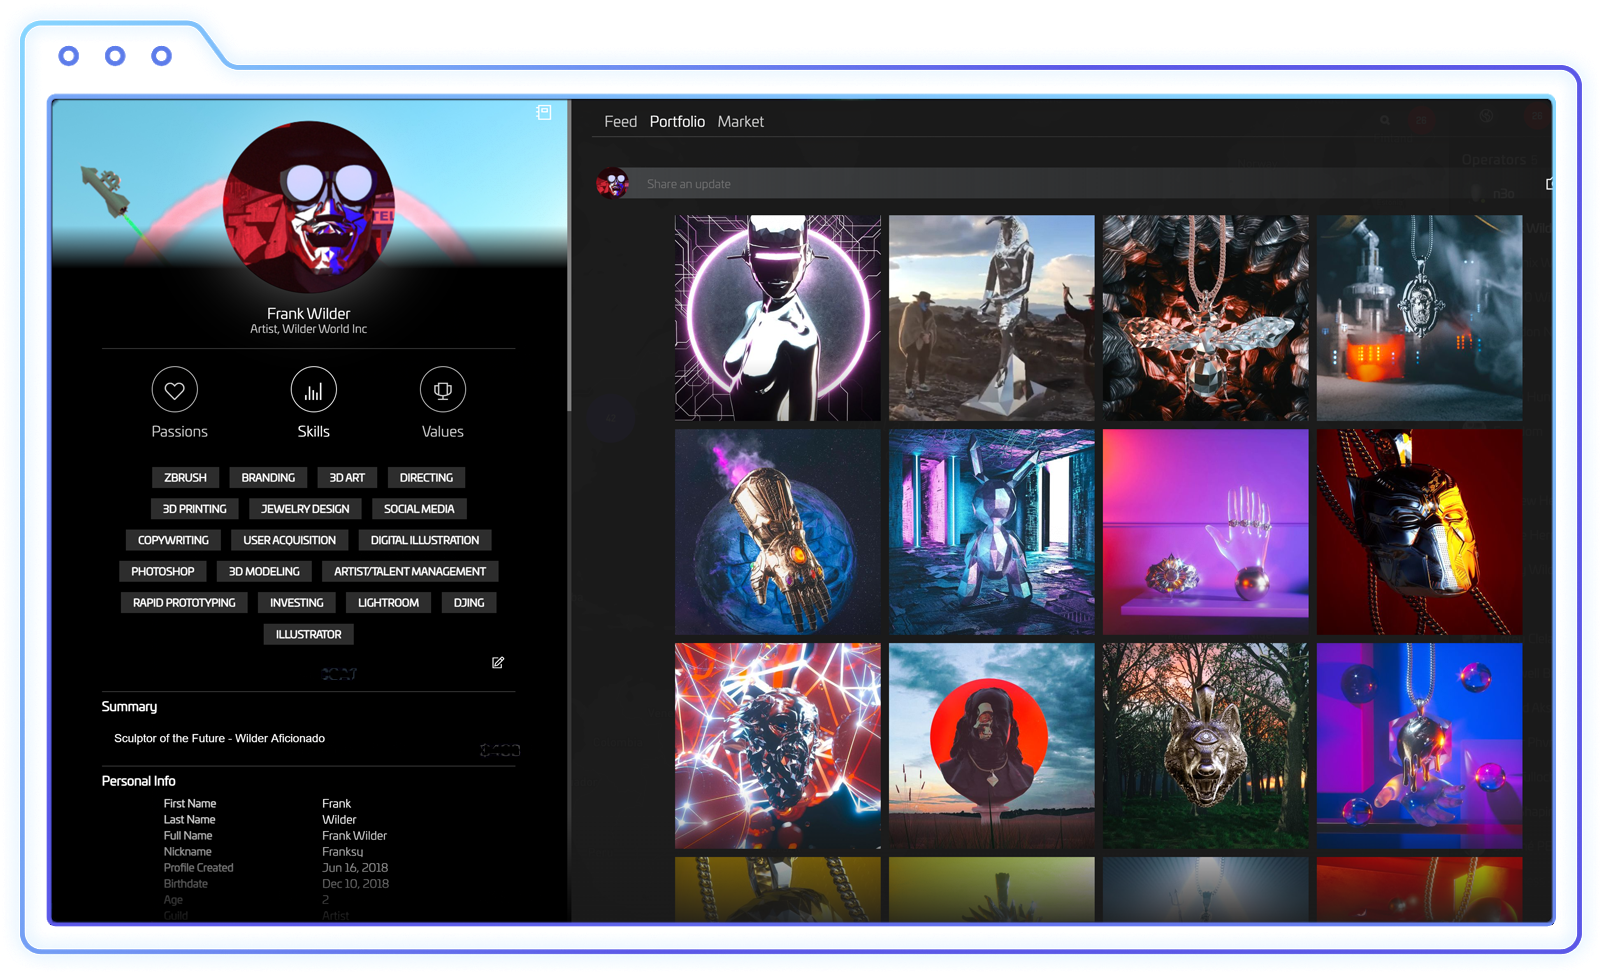Viewport: 1600px width, 972px height.
Task: Open the Values trophy icon
Action: click(x=442, y=390)
